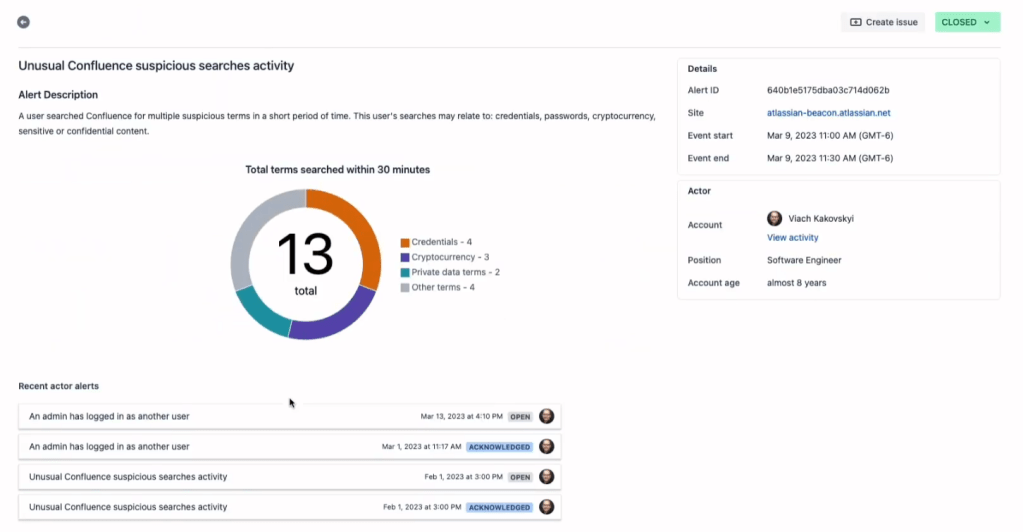The height and width of the screenshot is (532, 1023).
Task: Click the teal Private data terms swatch
Action: pos(405,272)
